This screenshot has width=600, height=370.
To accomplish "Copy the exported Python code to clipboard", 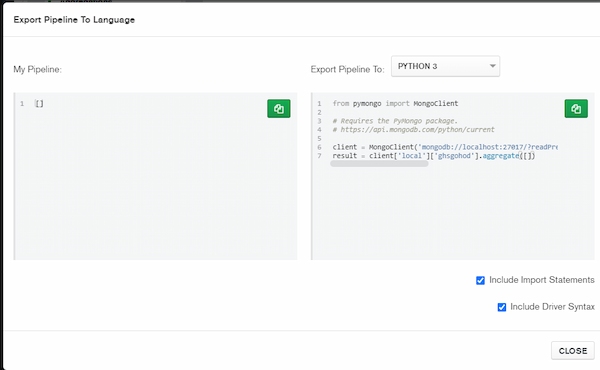I will coord(576,109).
